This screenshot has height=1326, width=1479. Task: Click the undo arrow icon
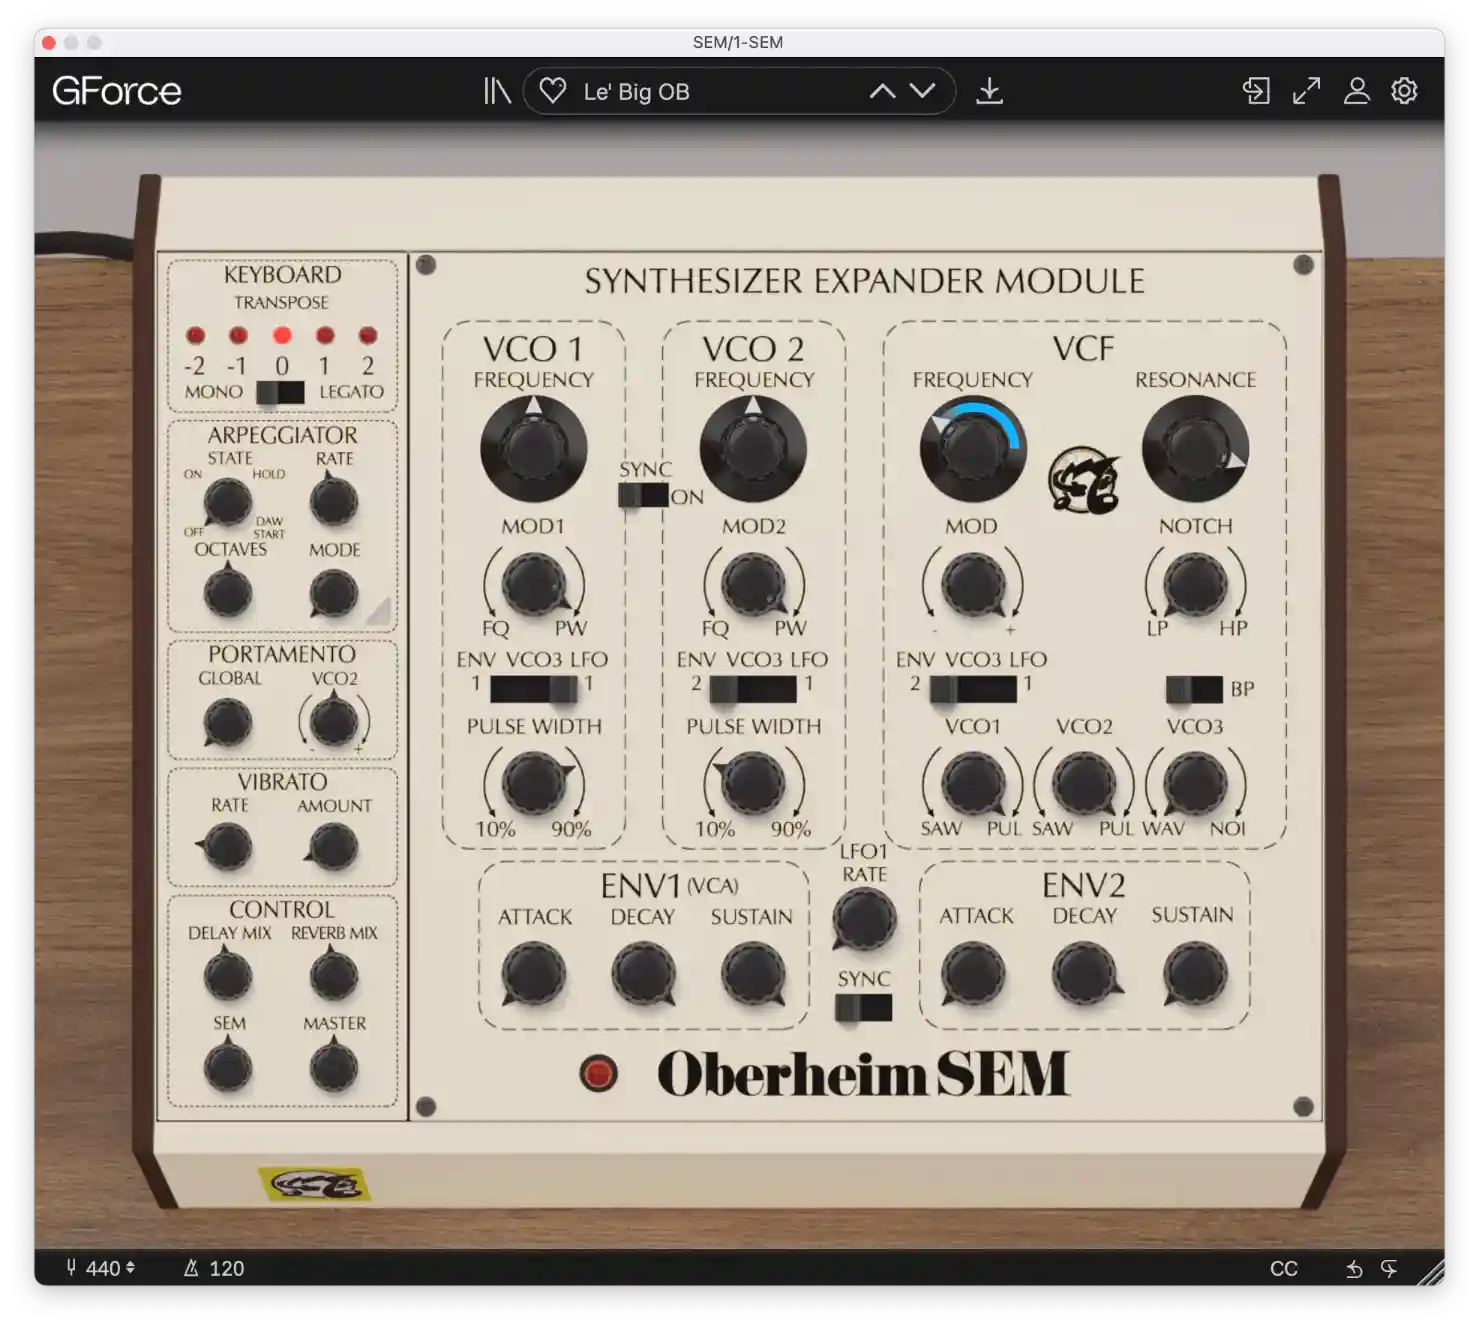tap(1354, 1269)
